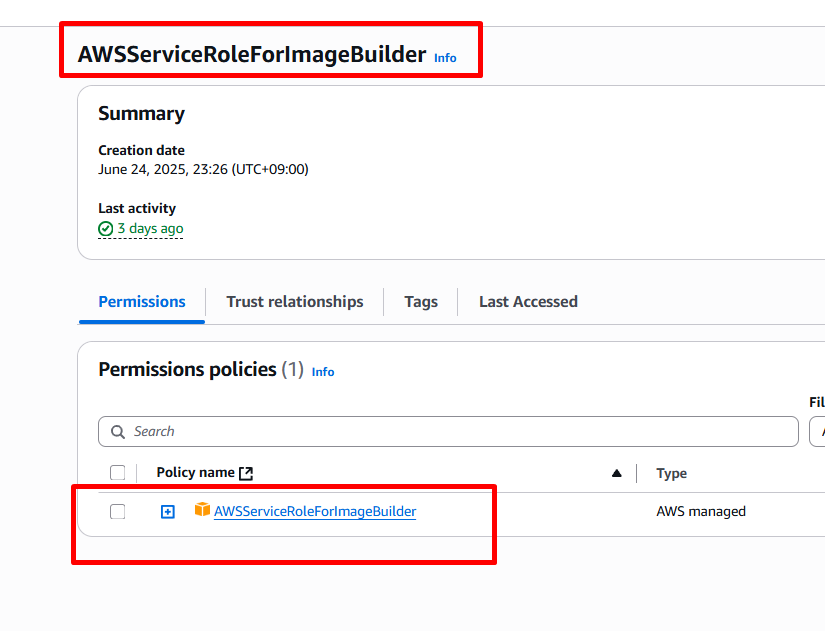Image resolution: width=825 pixels, height=631 pixels.
Task: Click the external link icon beside Policy name
Action: coord(246,473)
